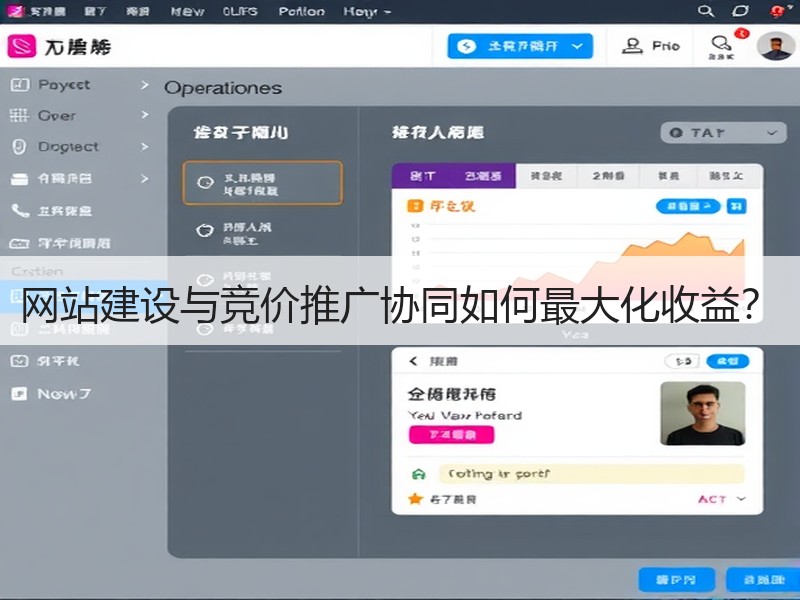
Task: Click the blue pill button on profile card
Action: tap(728, 361)
